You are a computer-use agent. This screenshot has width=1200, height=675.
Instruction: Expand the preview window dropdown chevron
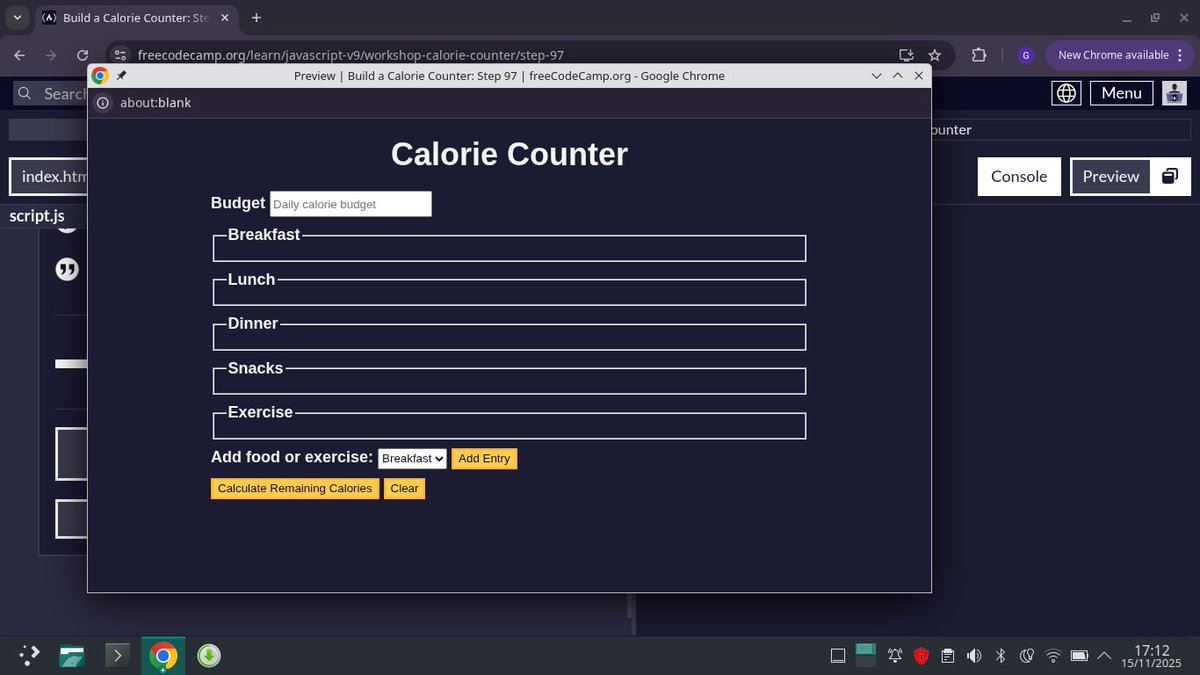point(876,75)
